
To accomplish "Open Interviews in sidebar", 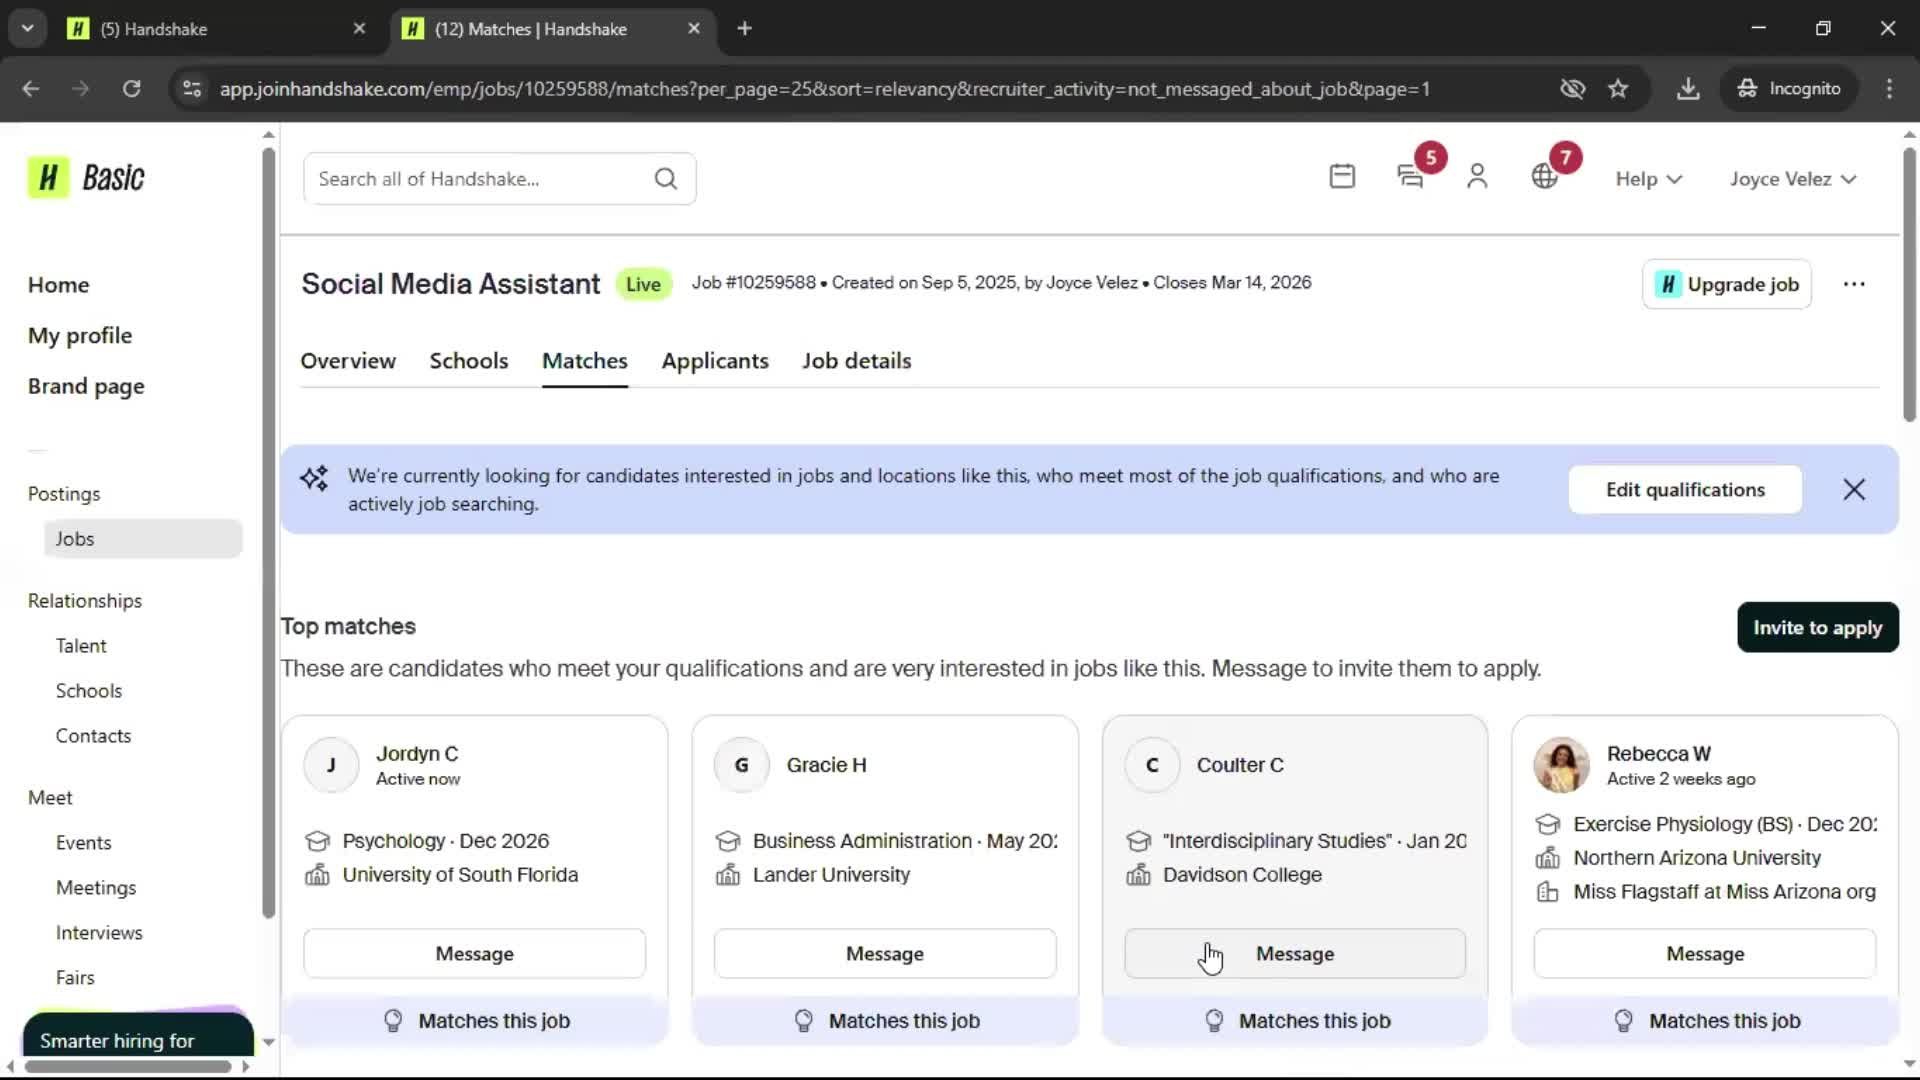I will coord(99,933).
